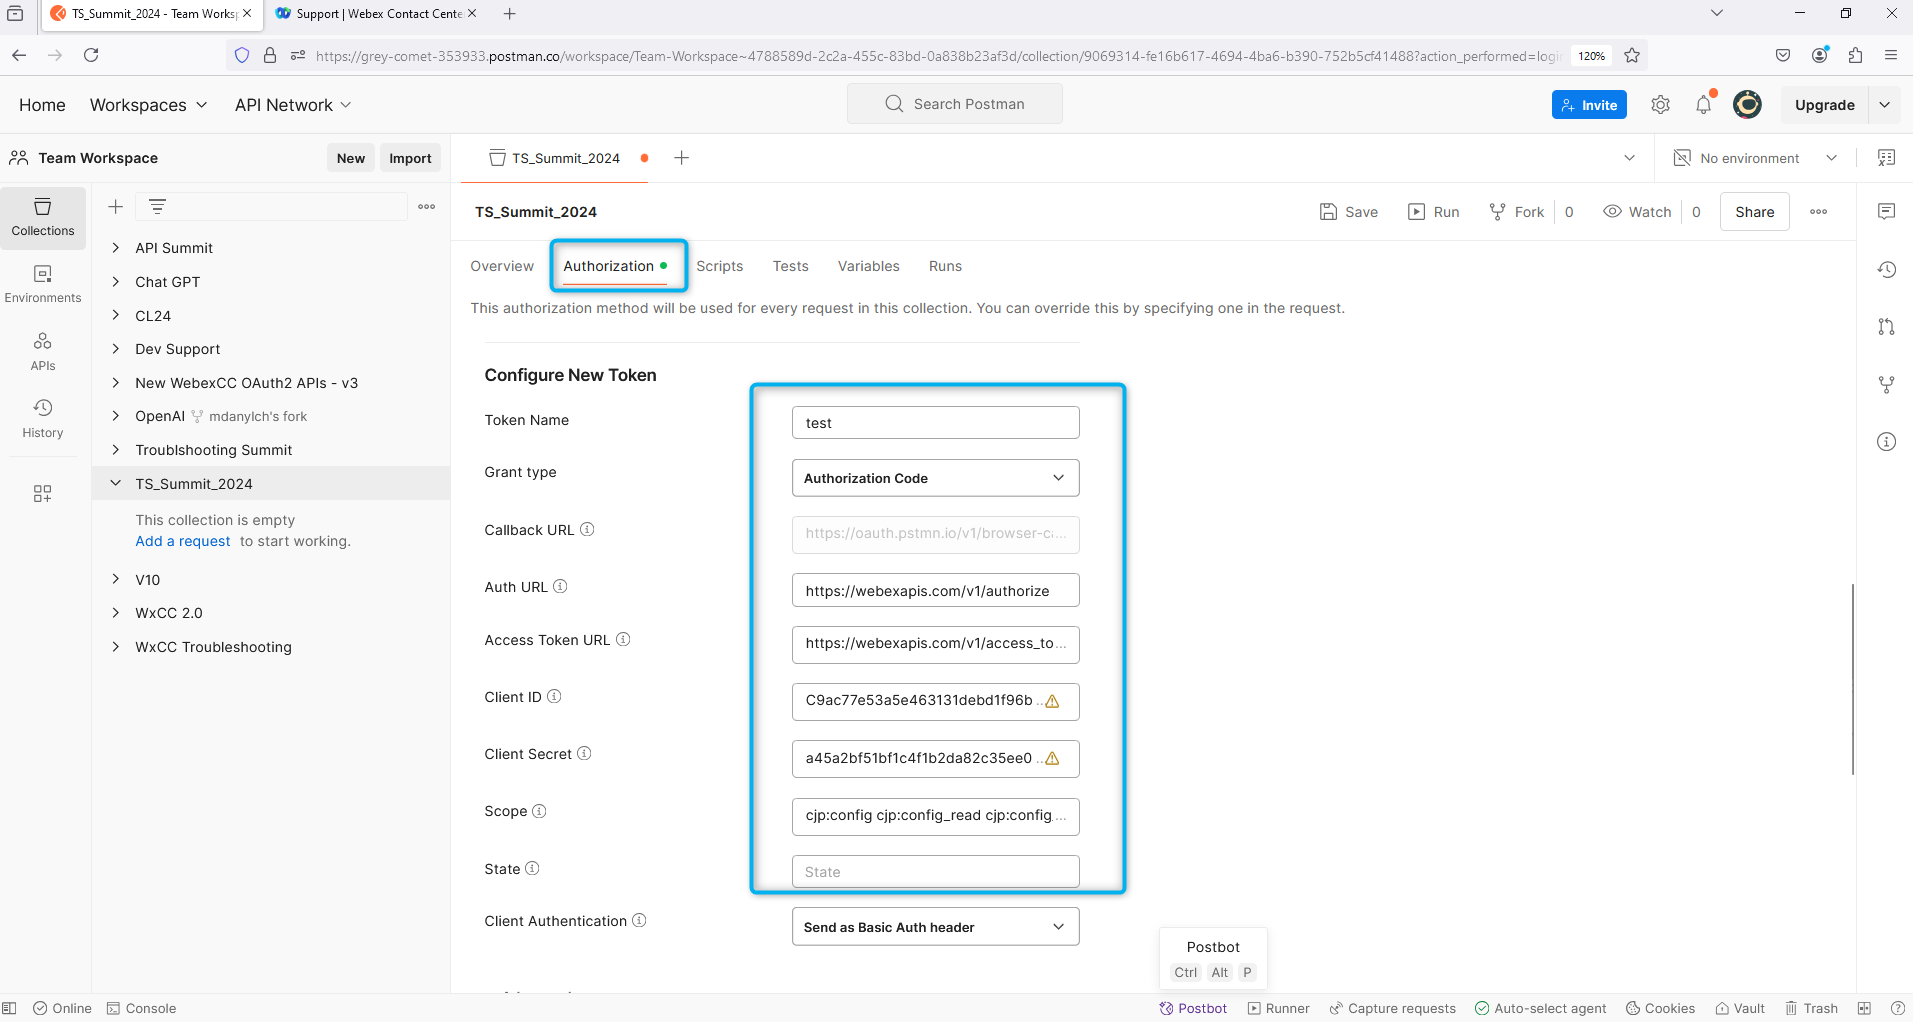Open forks icon in right sidebar
This screenshot has width=1913, height=1022.
(1886, 384)
